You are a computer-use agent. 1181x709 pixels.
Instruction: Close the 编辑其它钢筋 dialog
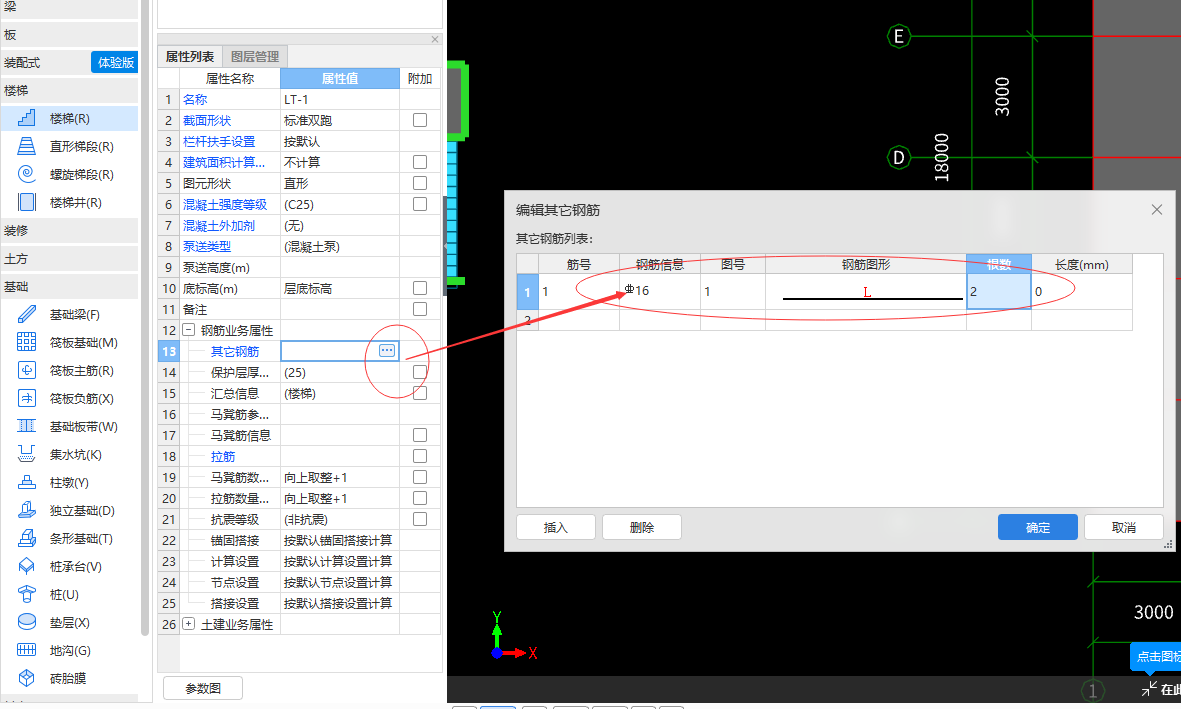coord(1157,209)
